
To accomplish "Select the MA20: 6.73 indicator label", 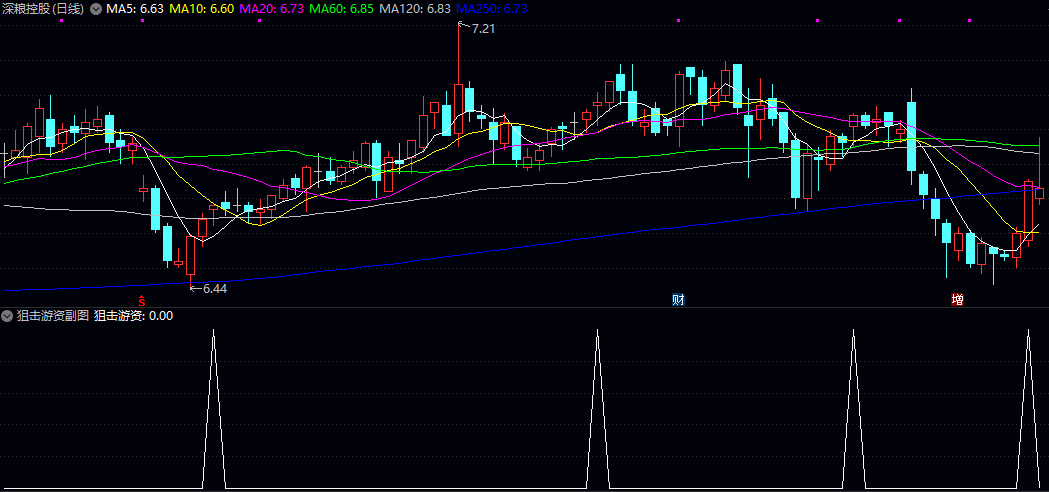I will (272, 9).
